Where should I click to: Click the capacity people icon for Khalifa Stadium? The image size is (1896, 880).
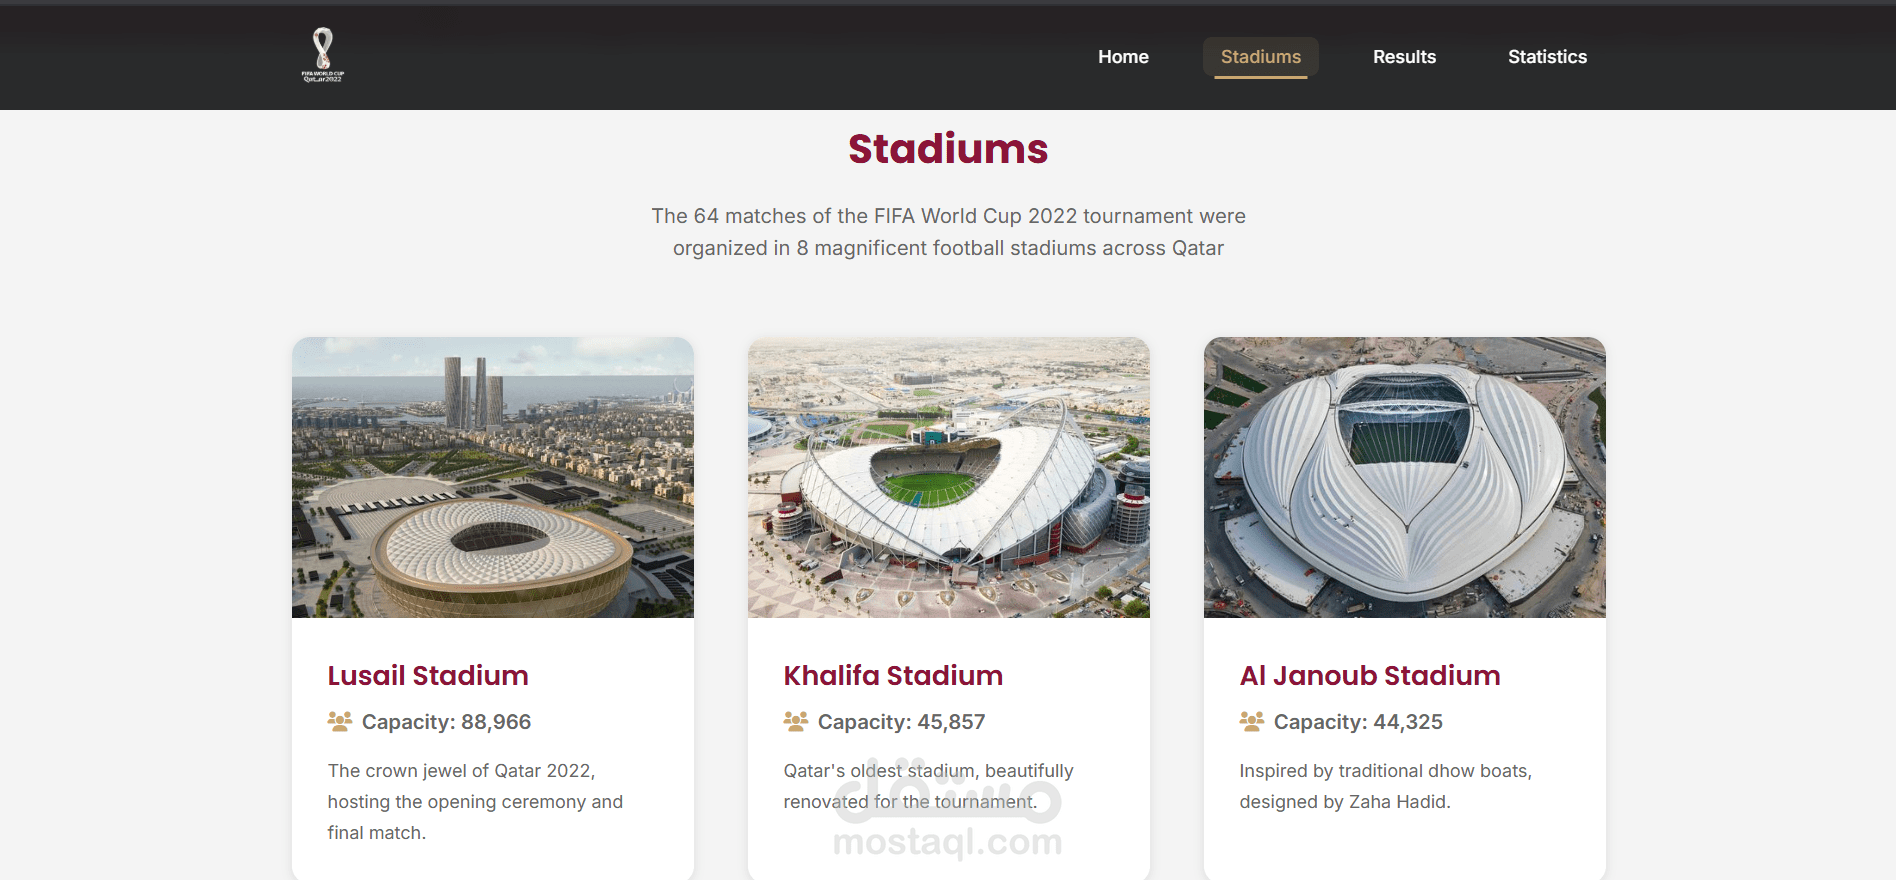click(x=796, y=721)
